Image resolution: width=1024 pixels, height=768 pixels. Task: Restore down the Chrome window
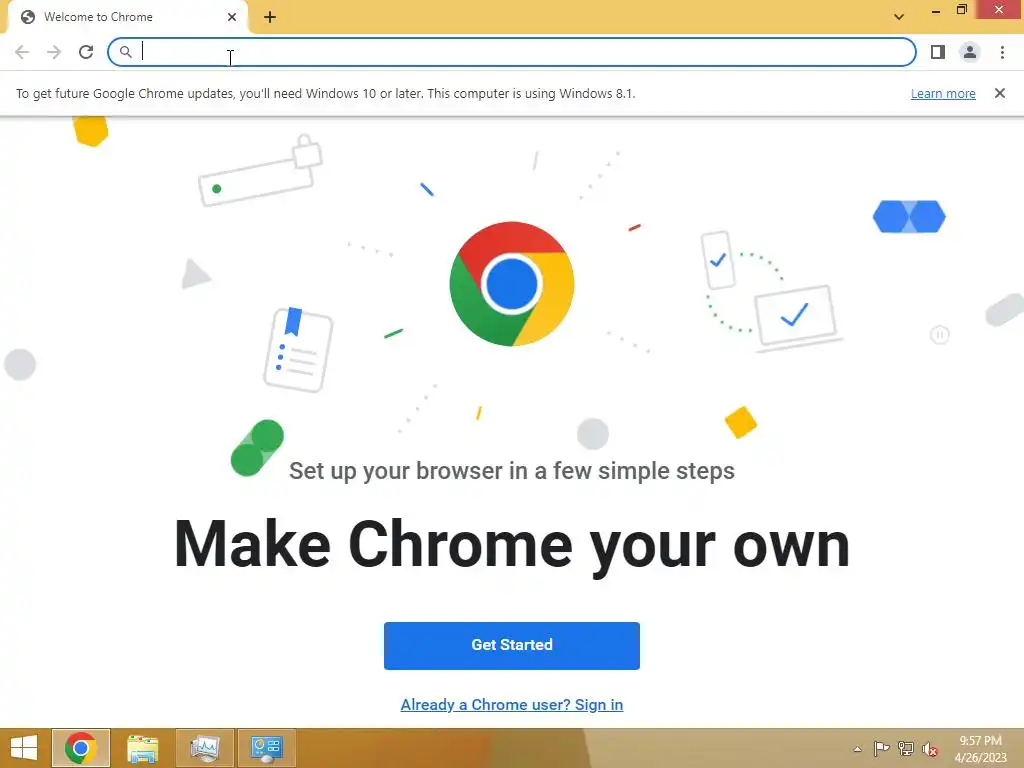[961, 9]
